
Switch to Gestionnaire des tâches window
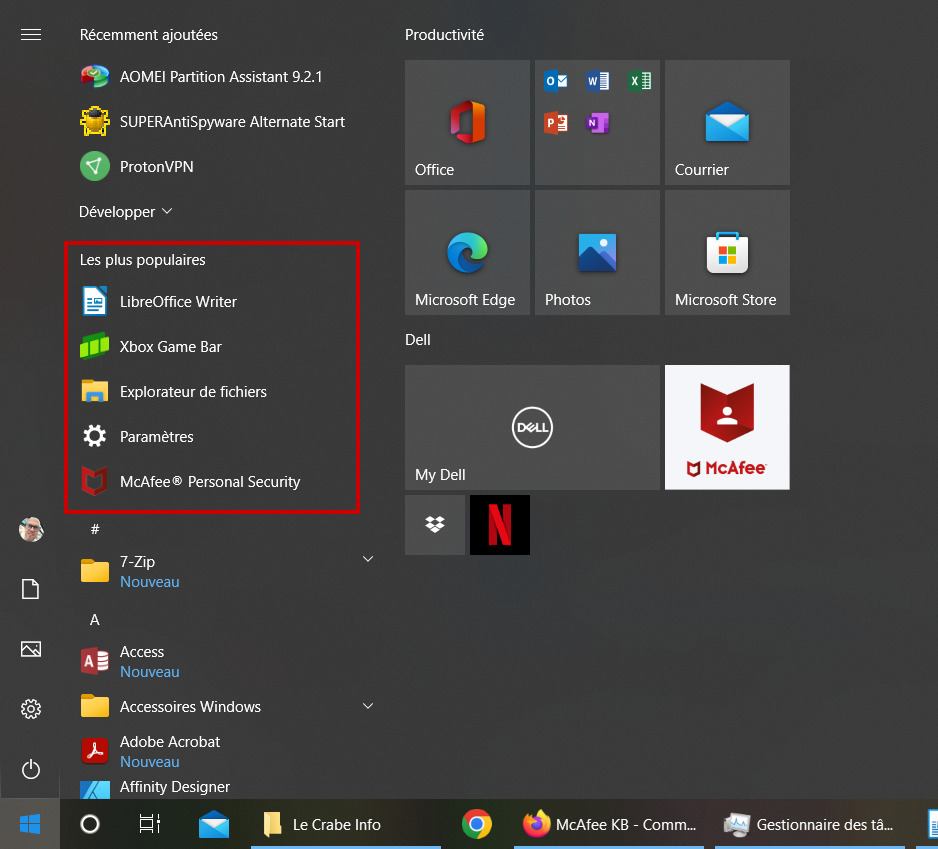click(x=809, y=824)
